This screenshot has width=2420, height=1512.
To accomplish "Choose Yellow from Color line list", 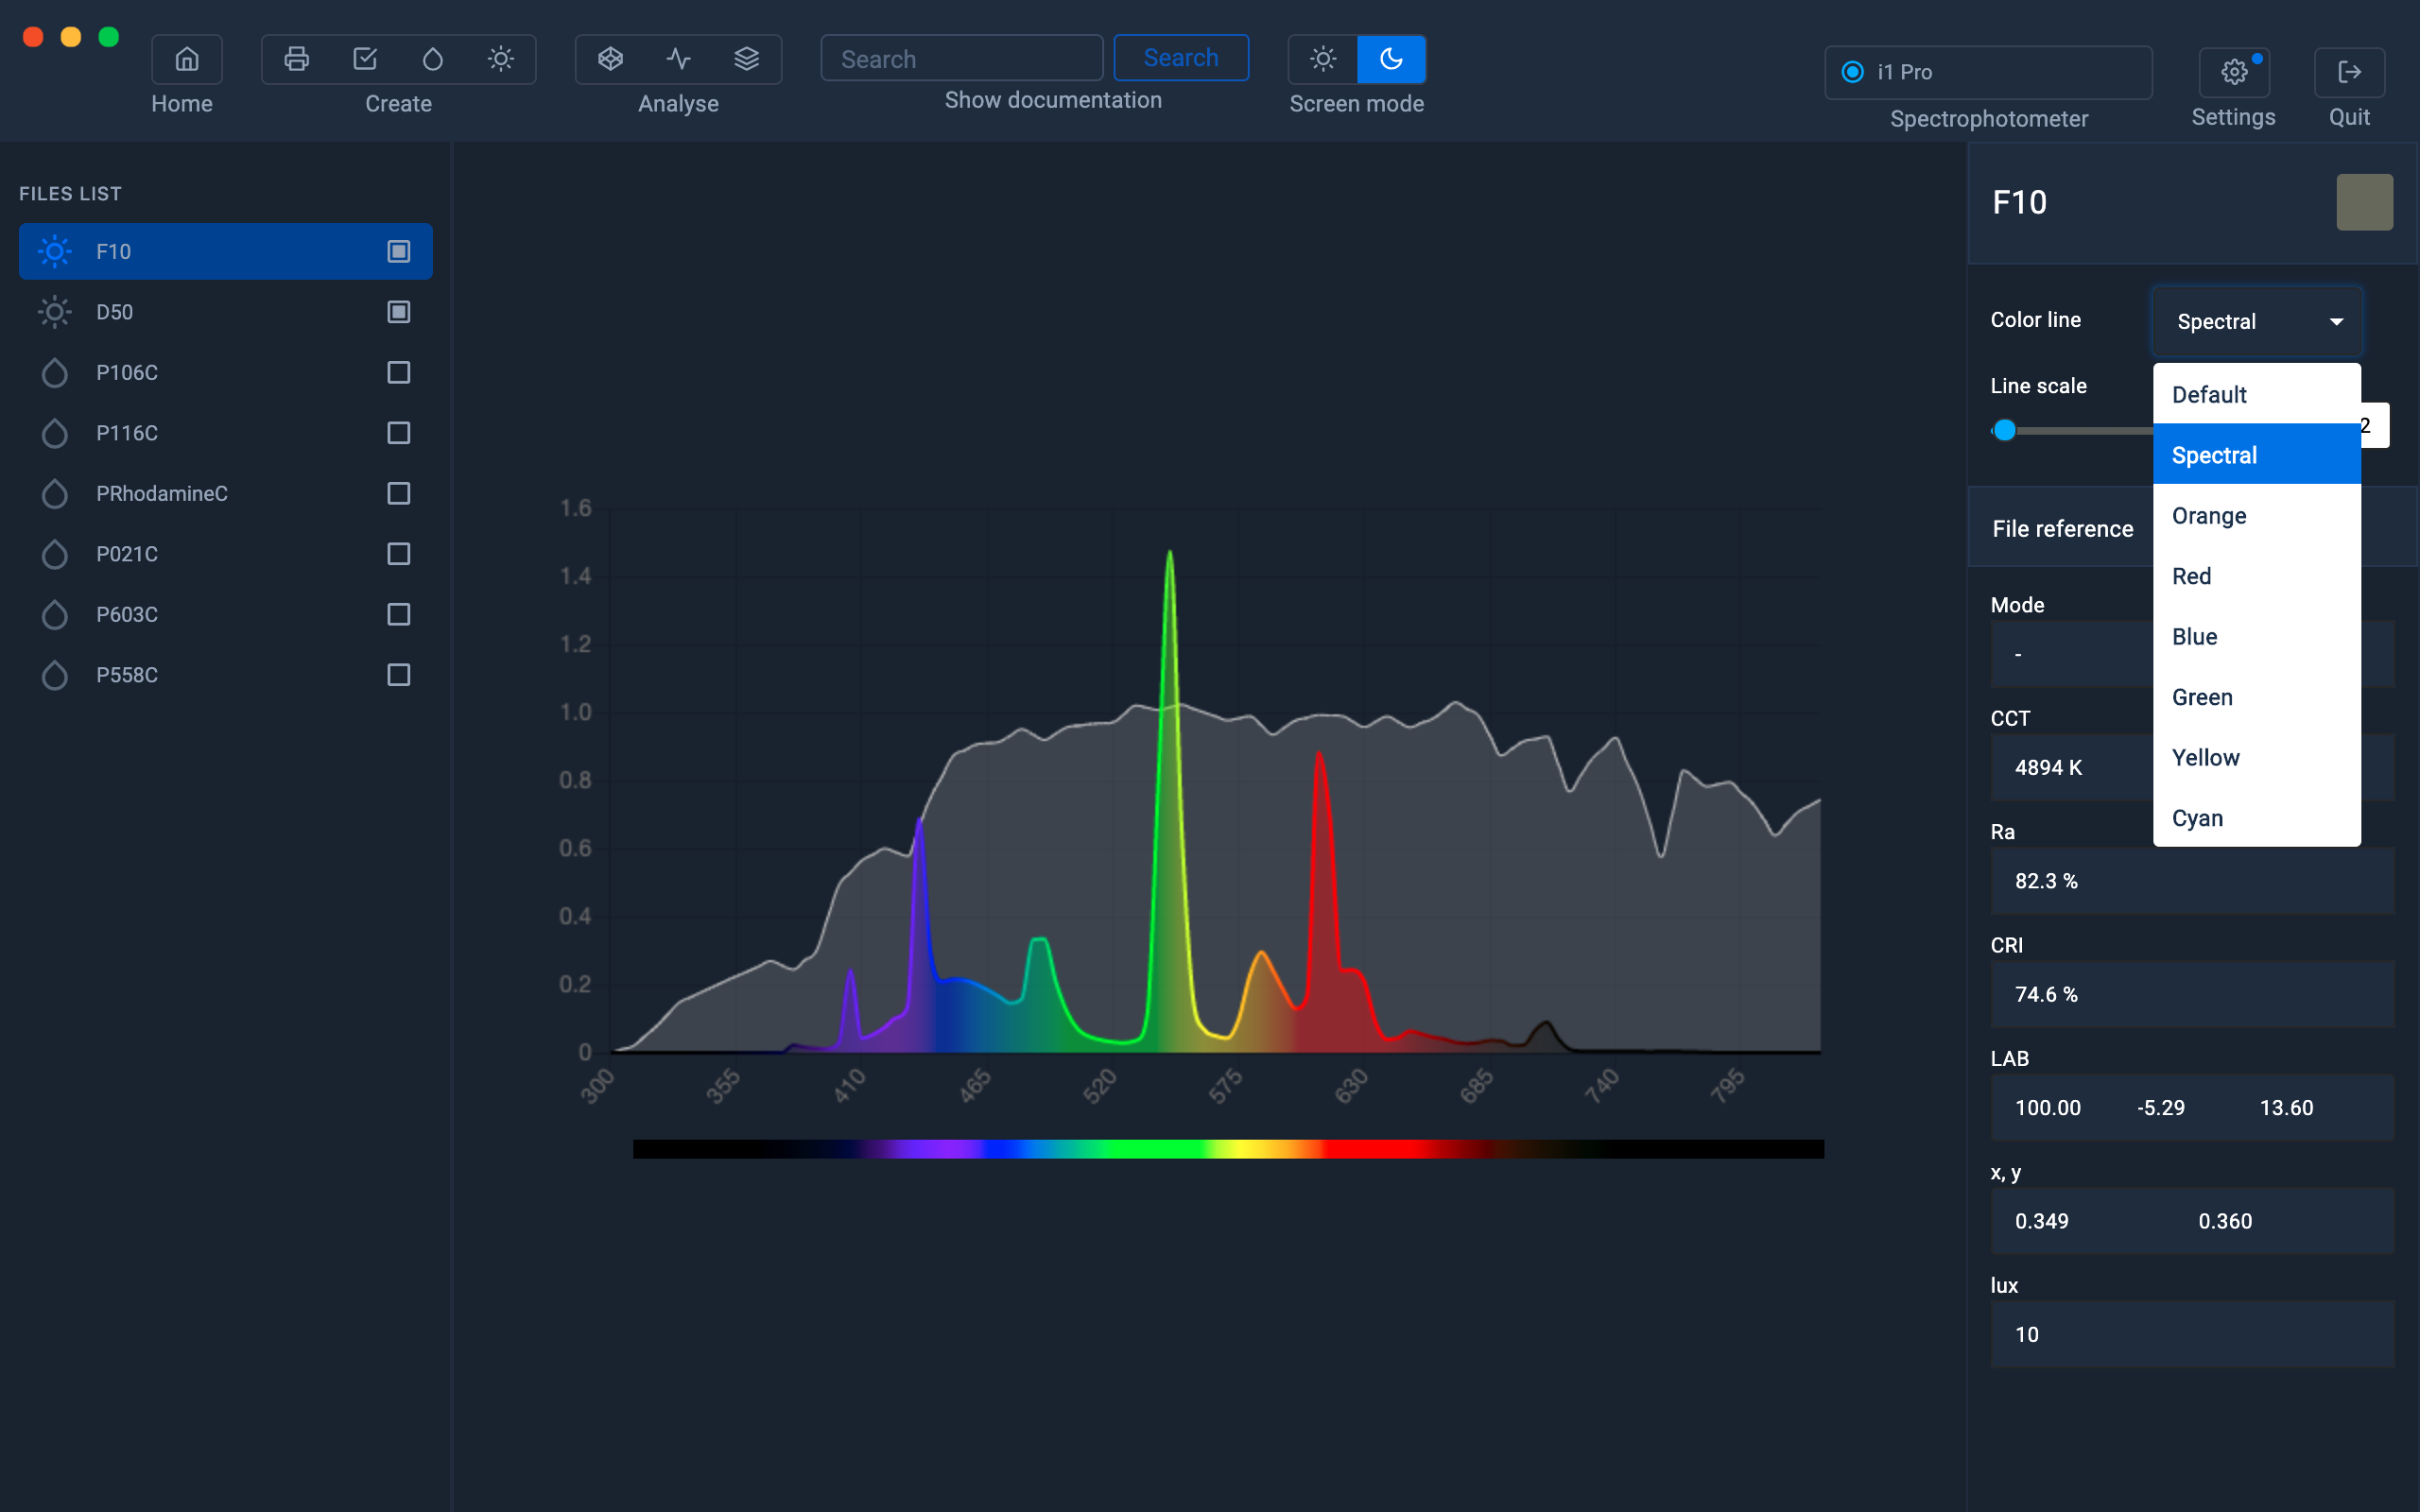I will (x=2257, y=757).
